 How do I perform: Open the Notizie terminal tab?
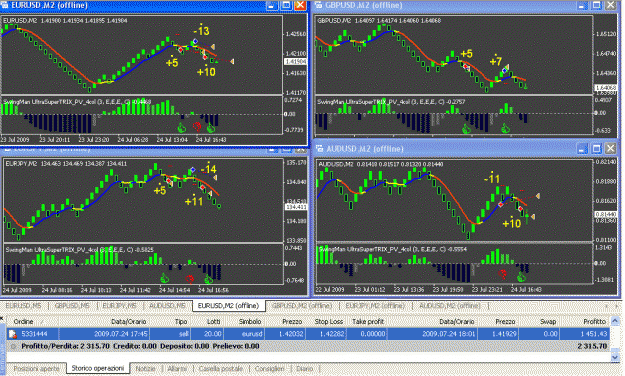[145, 369]
